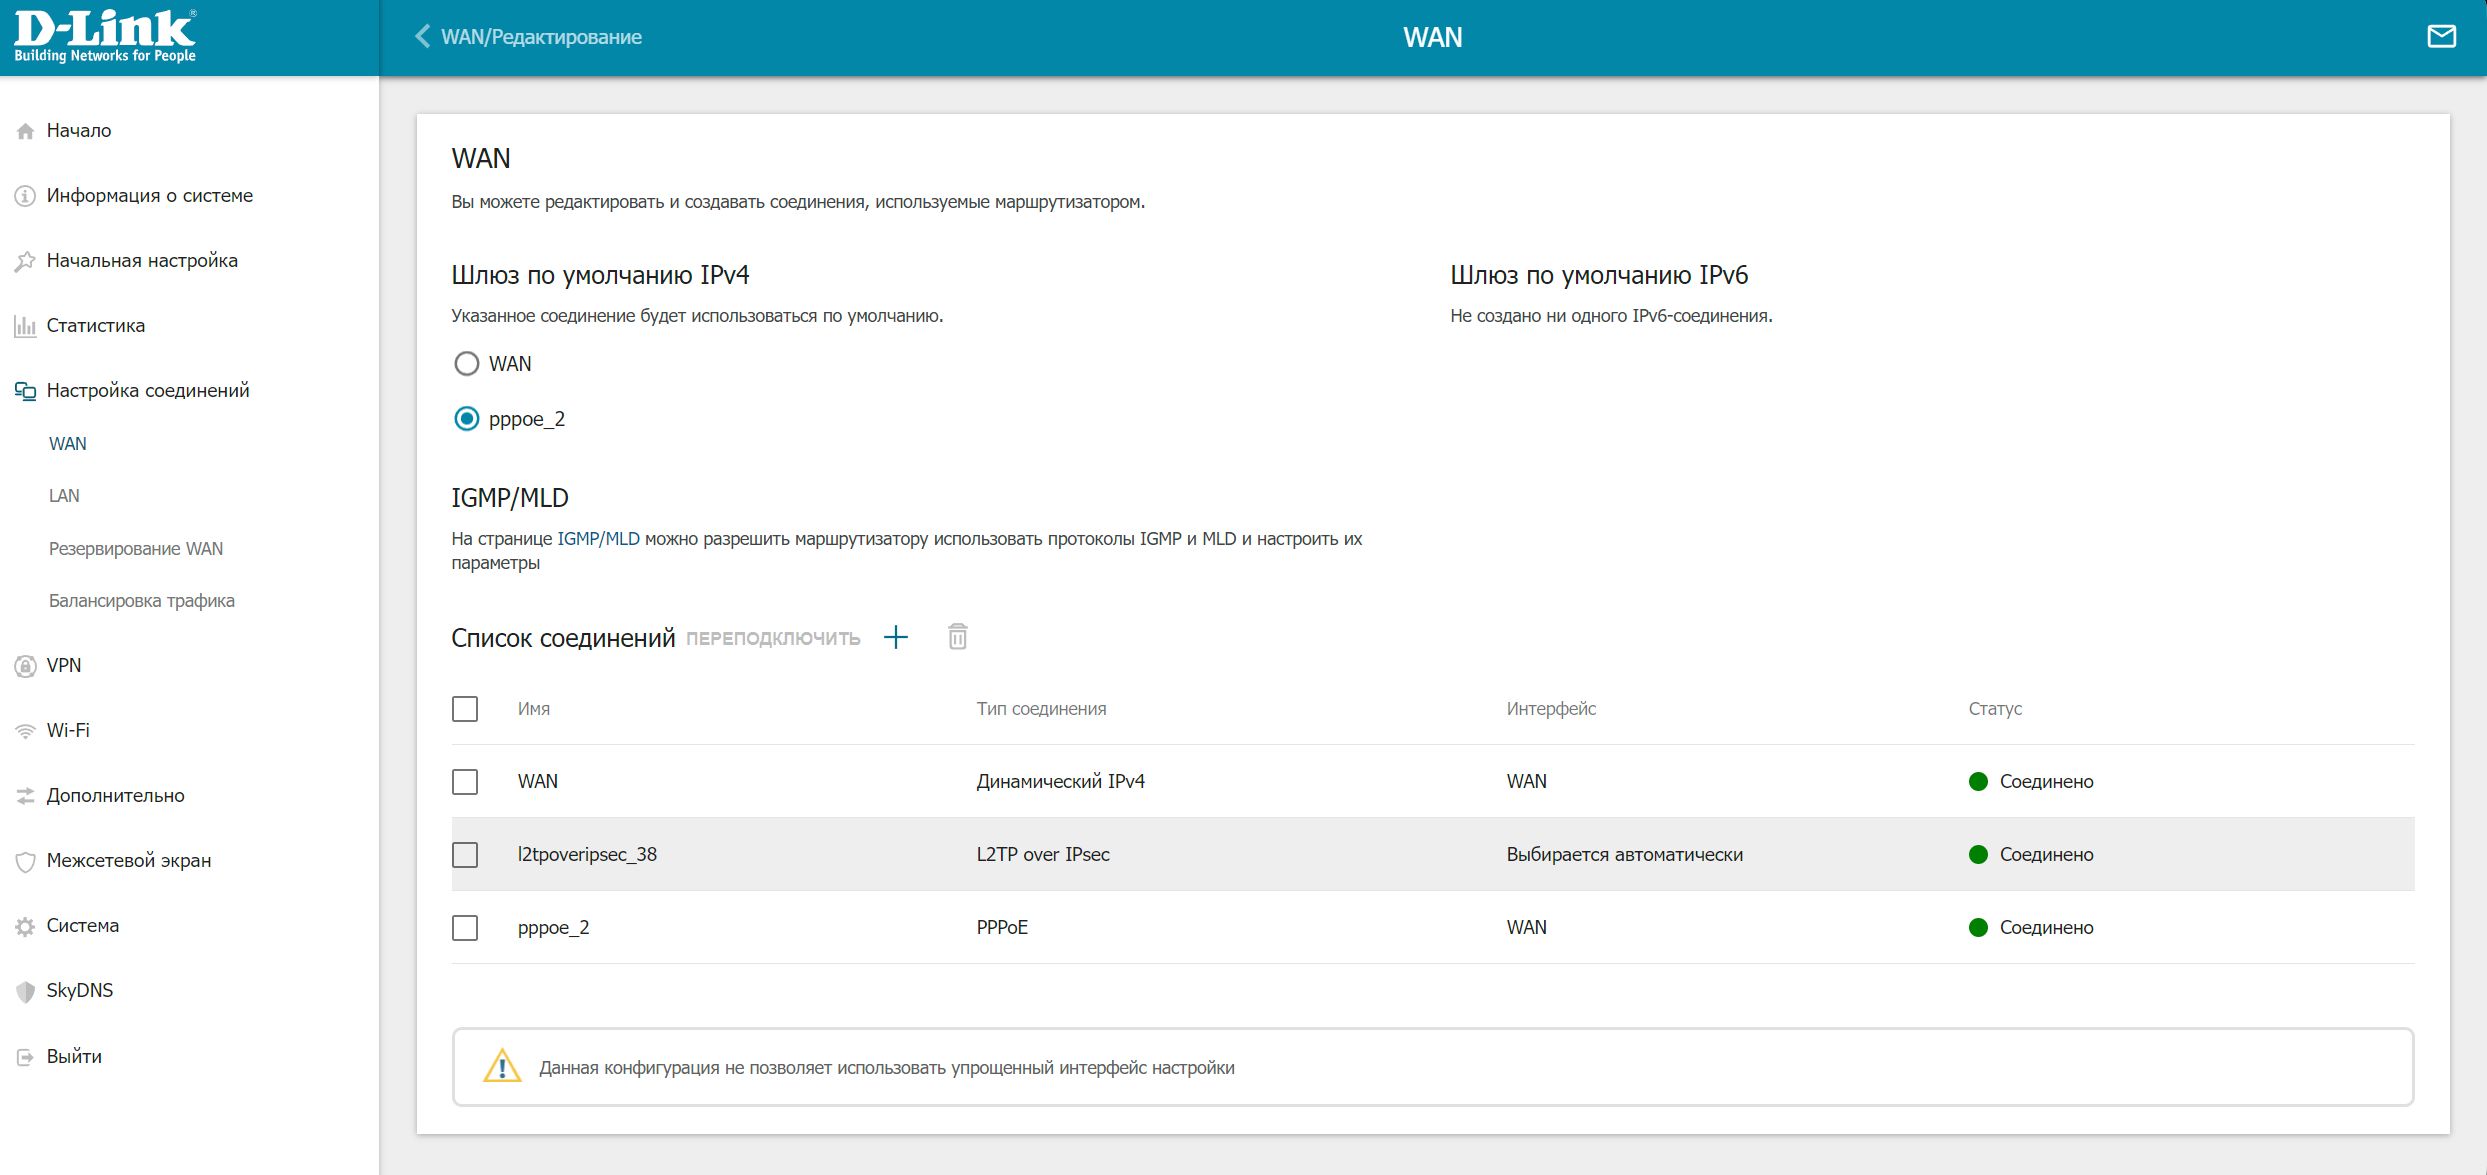Click the Выйти logout item
This screenshot has height=1175, width=2487.
73,1056
